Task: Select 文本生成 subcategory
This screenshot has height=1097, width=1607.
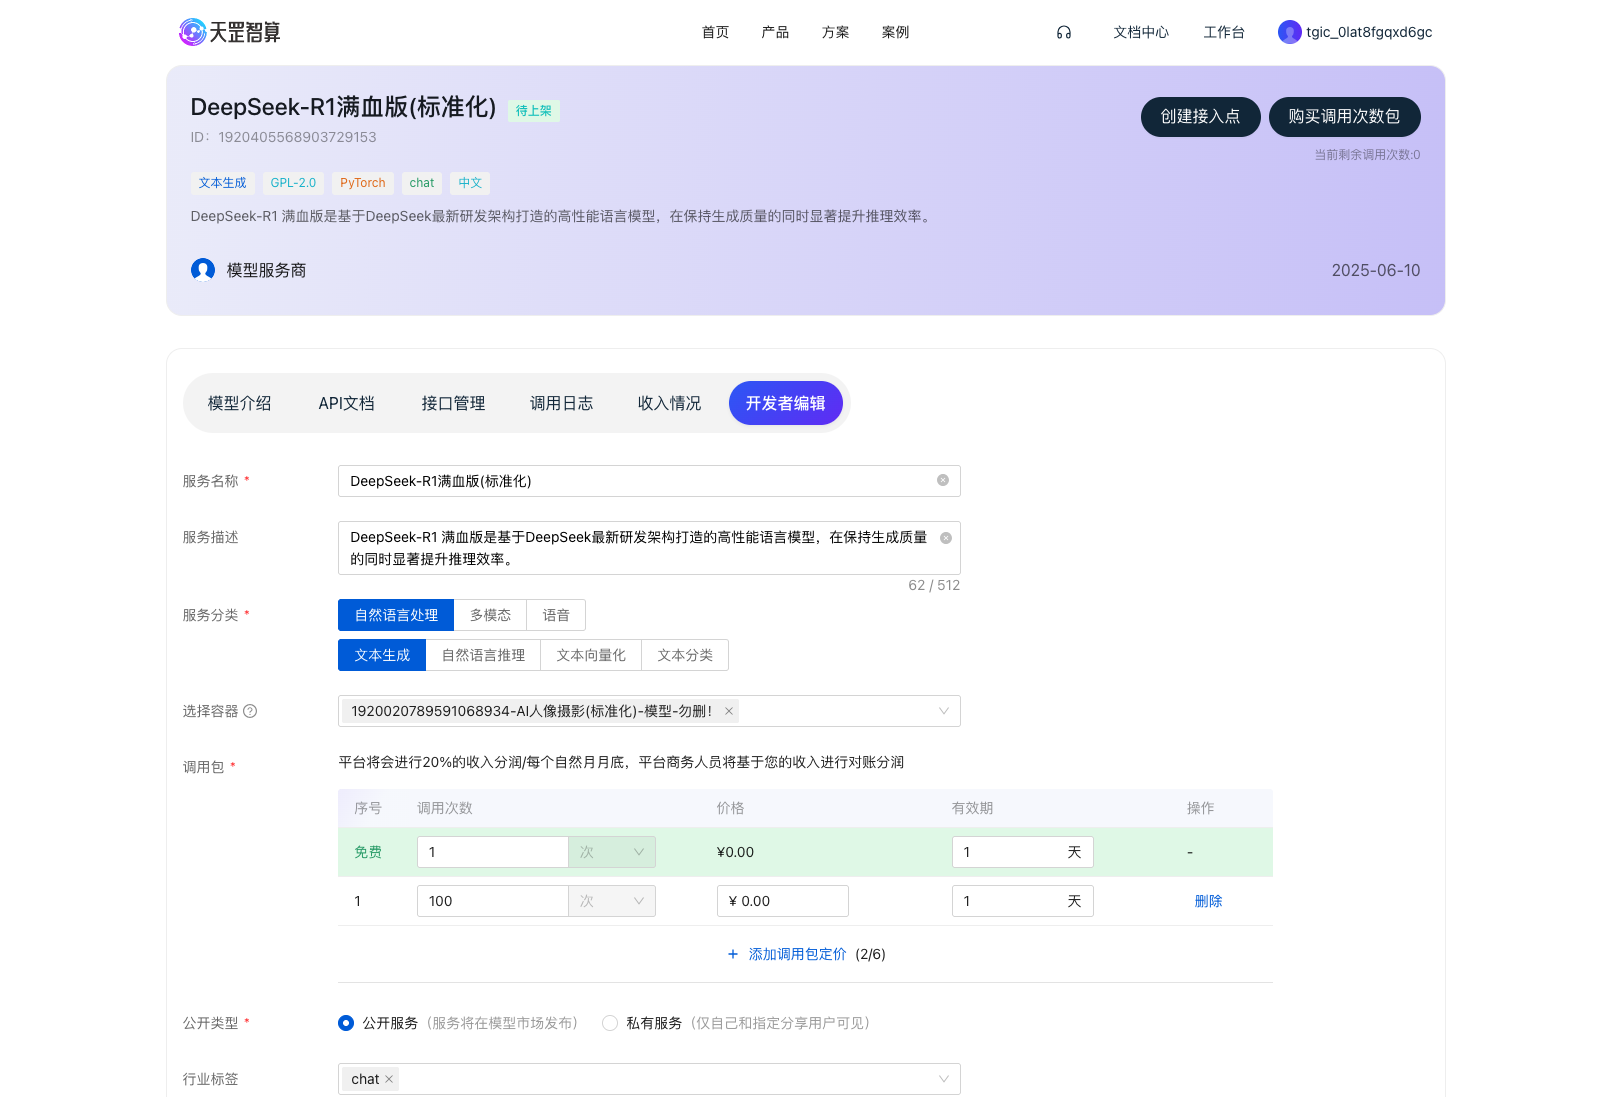Action: coord(382,655)
